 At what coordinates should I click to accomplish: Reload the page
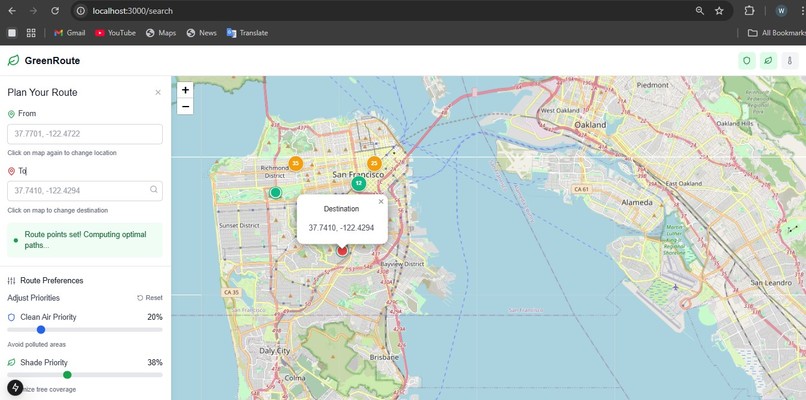click(55, 11)
